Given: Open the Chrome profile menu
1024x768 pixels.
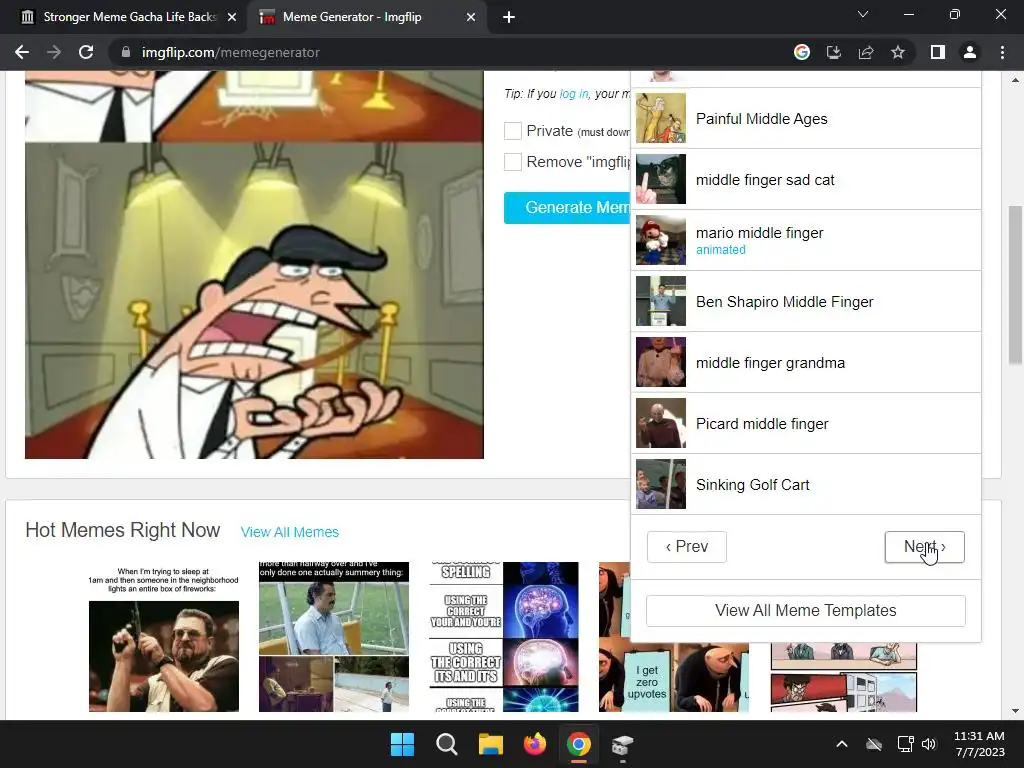Looking at the screenshot, I should click(970, 52).
